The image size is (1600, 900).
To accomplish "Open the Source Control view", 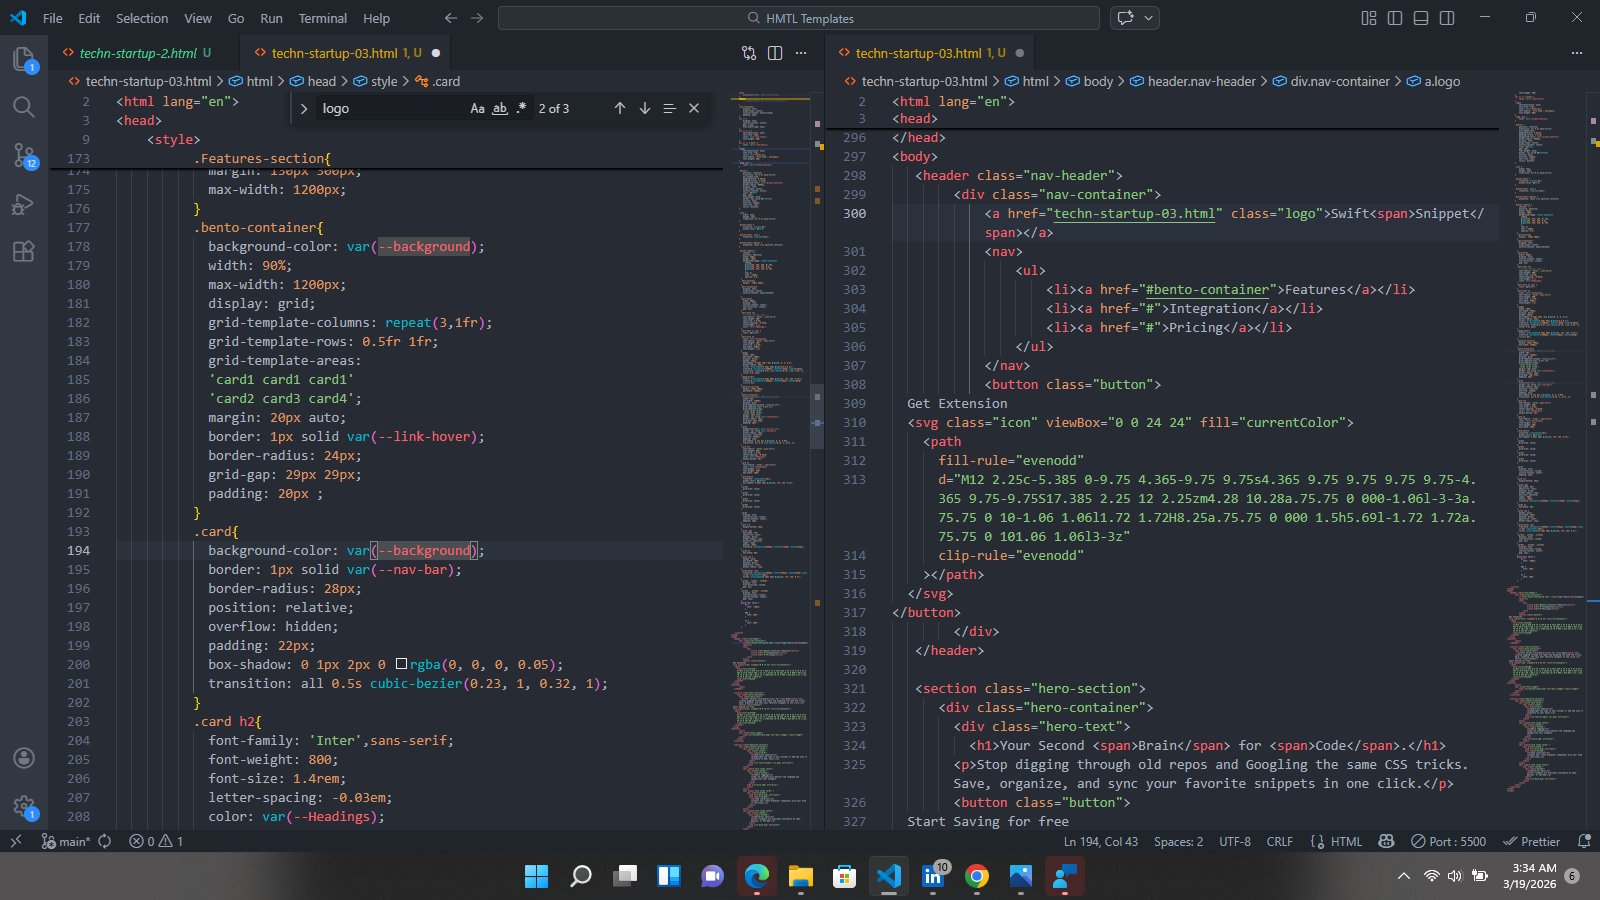I will [24, 155].
